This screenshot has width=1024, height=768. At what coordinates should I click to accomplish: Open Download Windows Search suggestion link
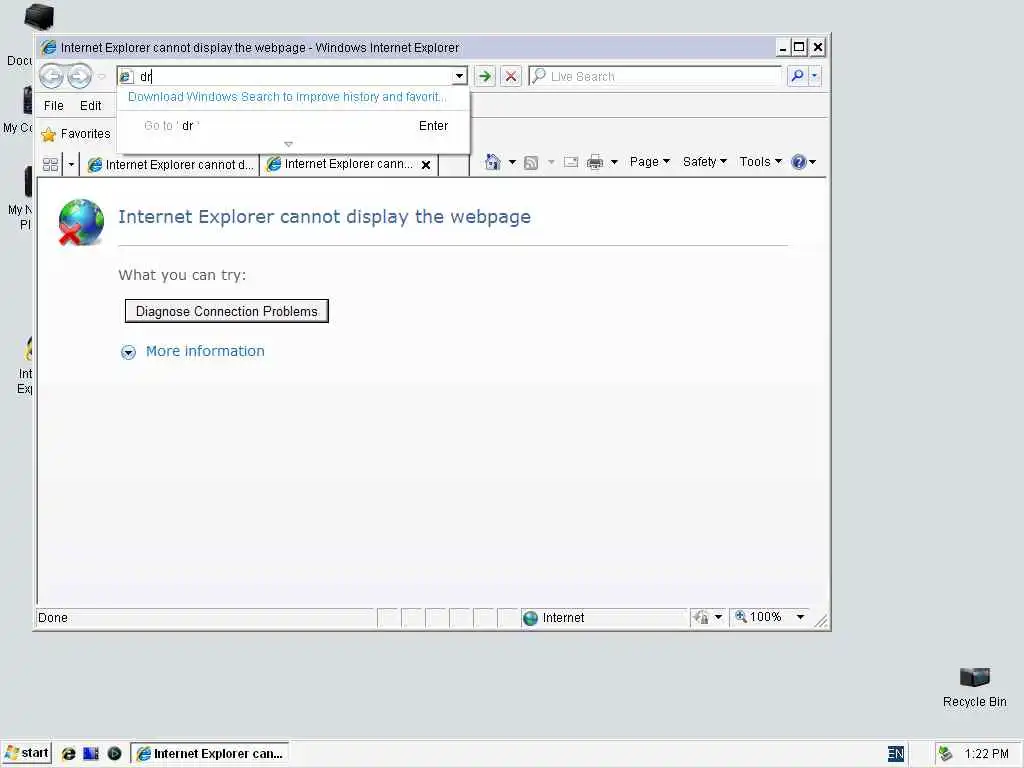(287, 97)
